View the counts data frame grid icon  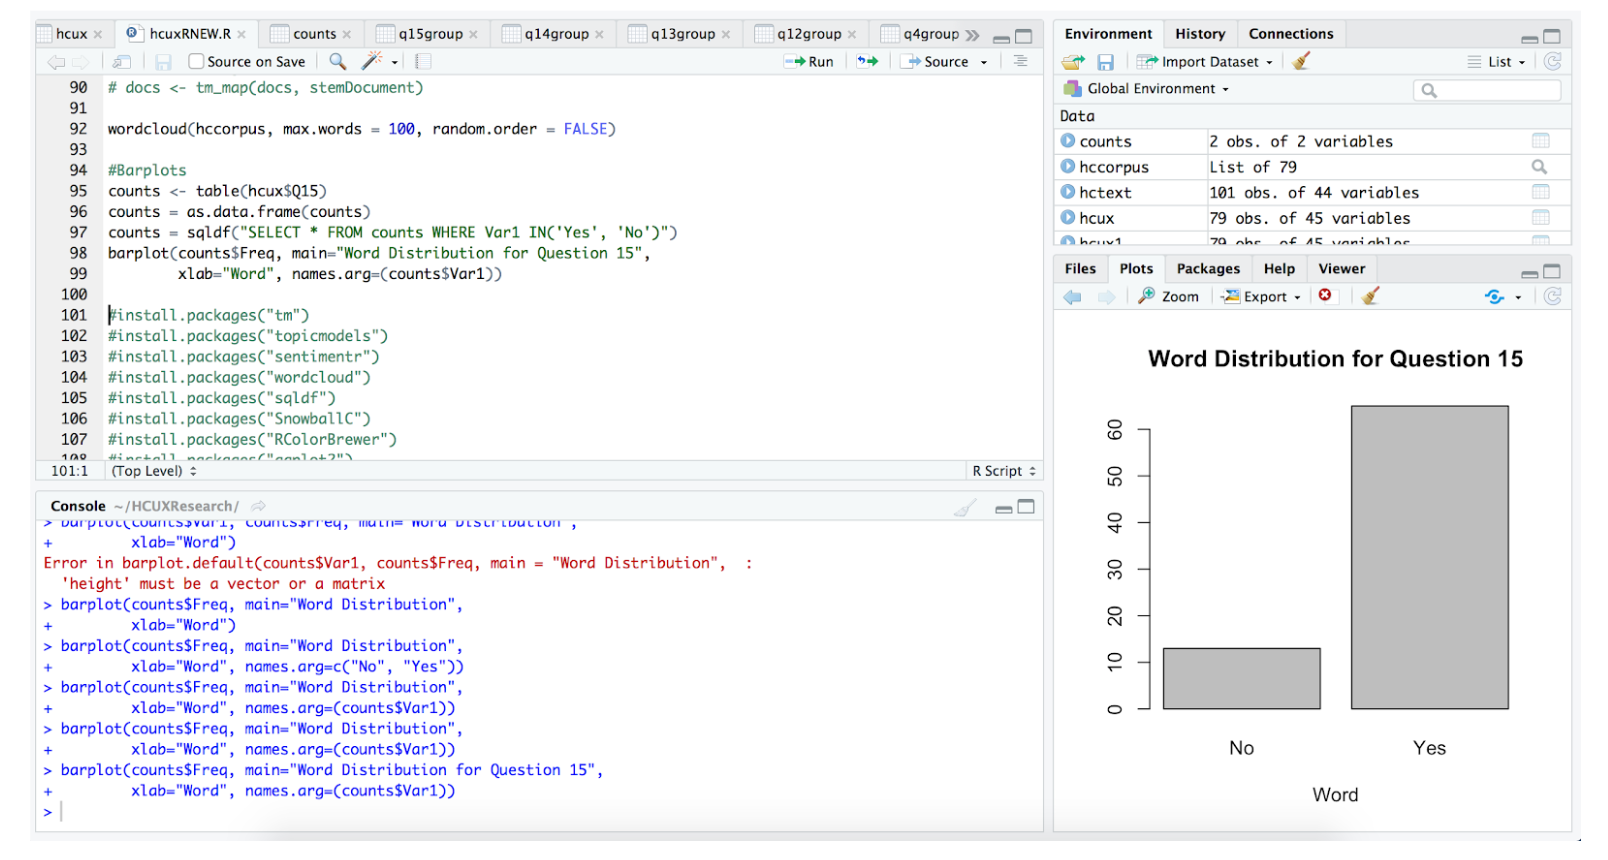[x=1541, y=141]
